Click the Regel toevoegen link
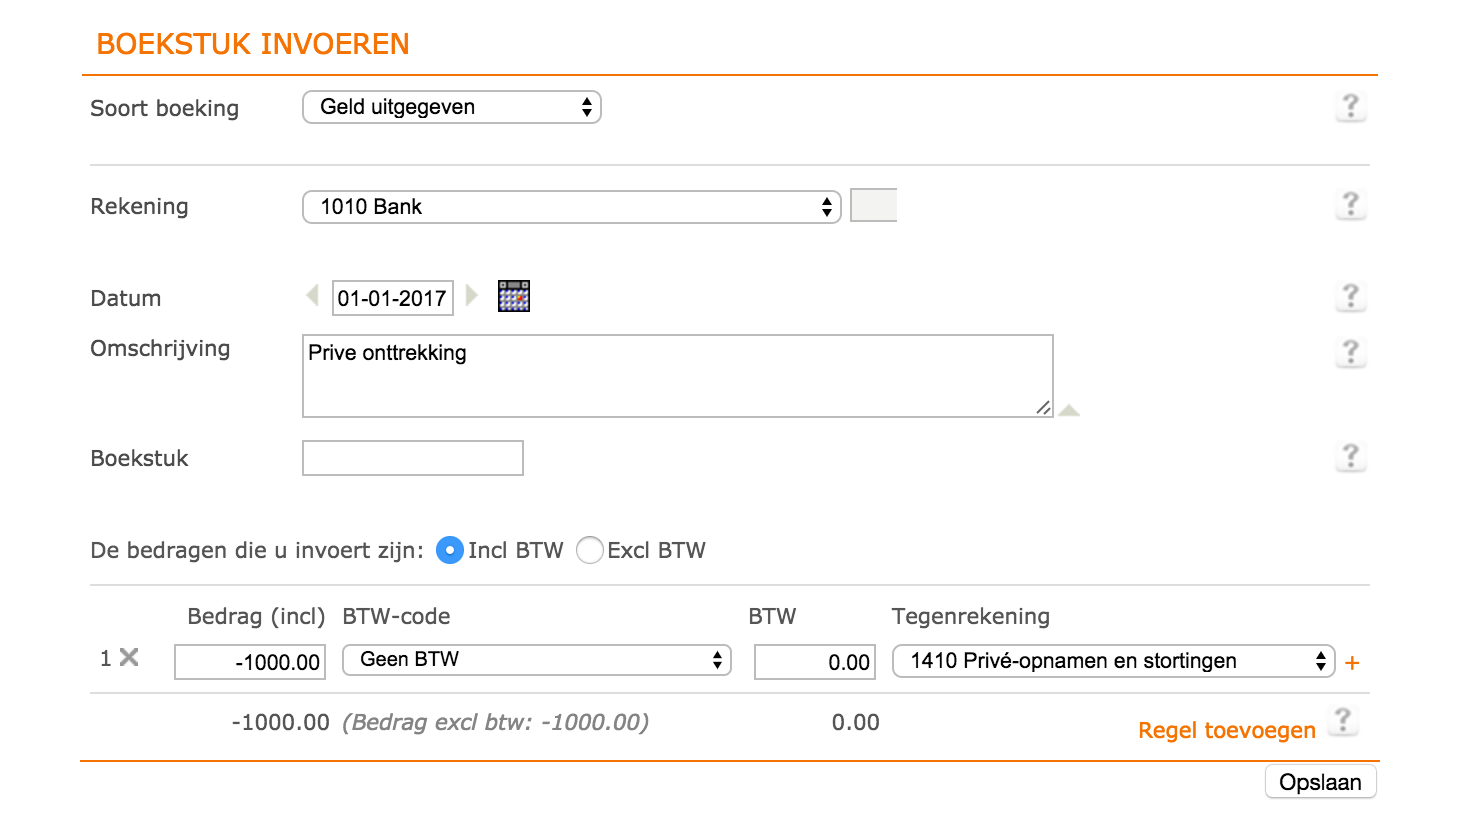Viewport: 1466px width, 830px height. pos(1227,730)
